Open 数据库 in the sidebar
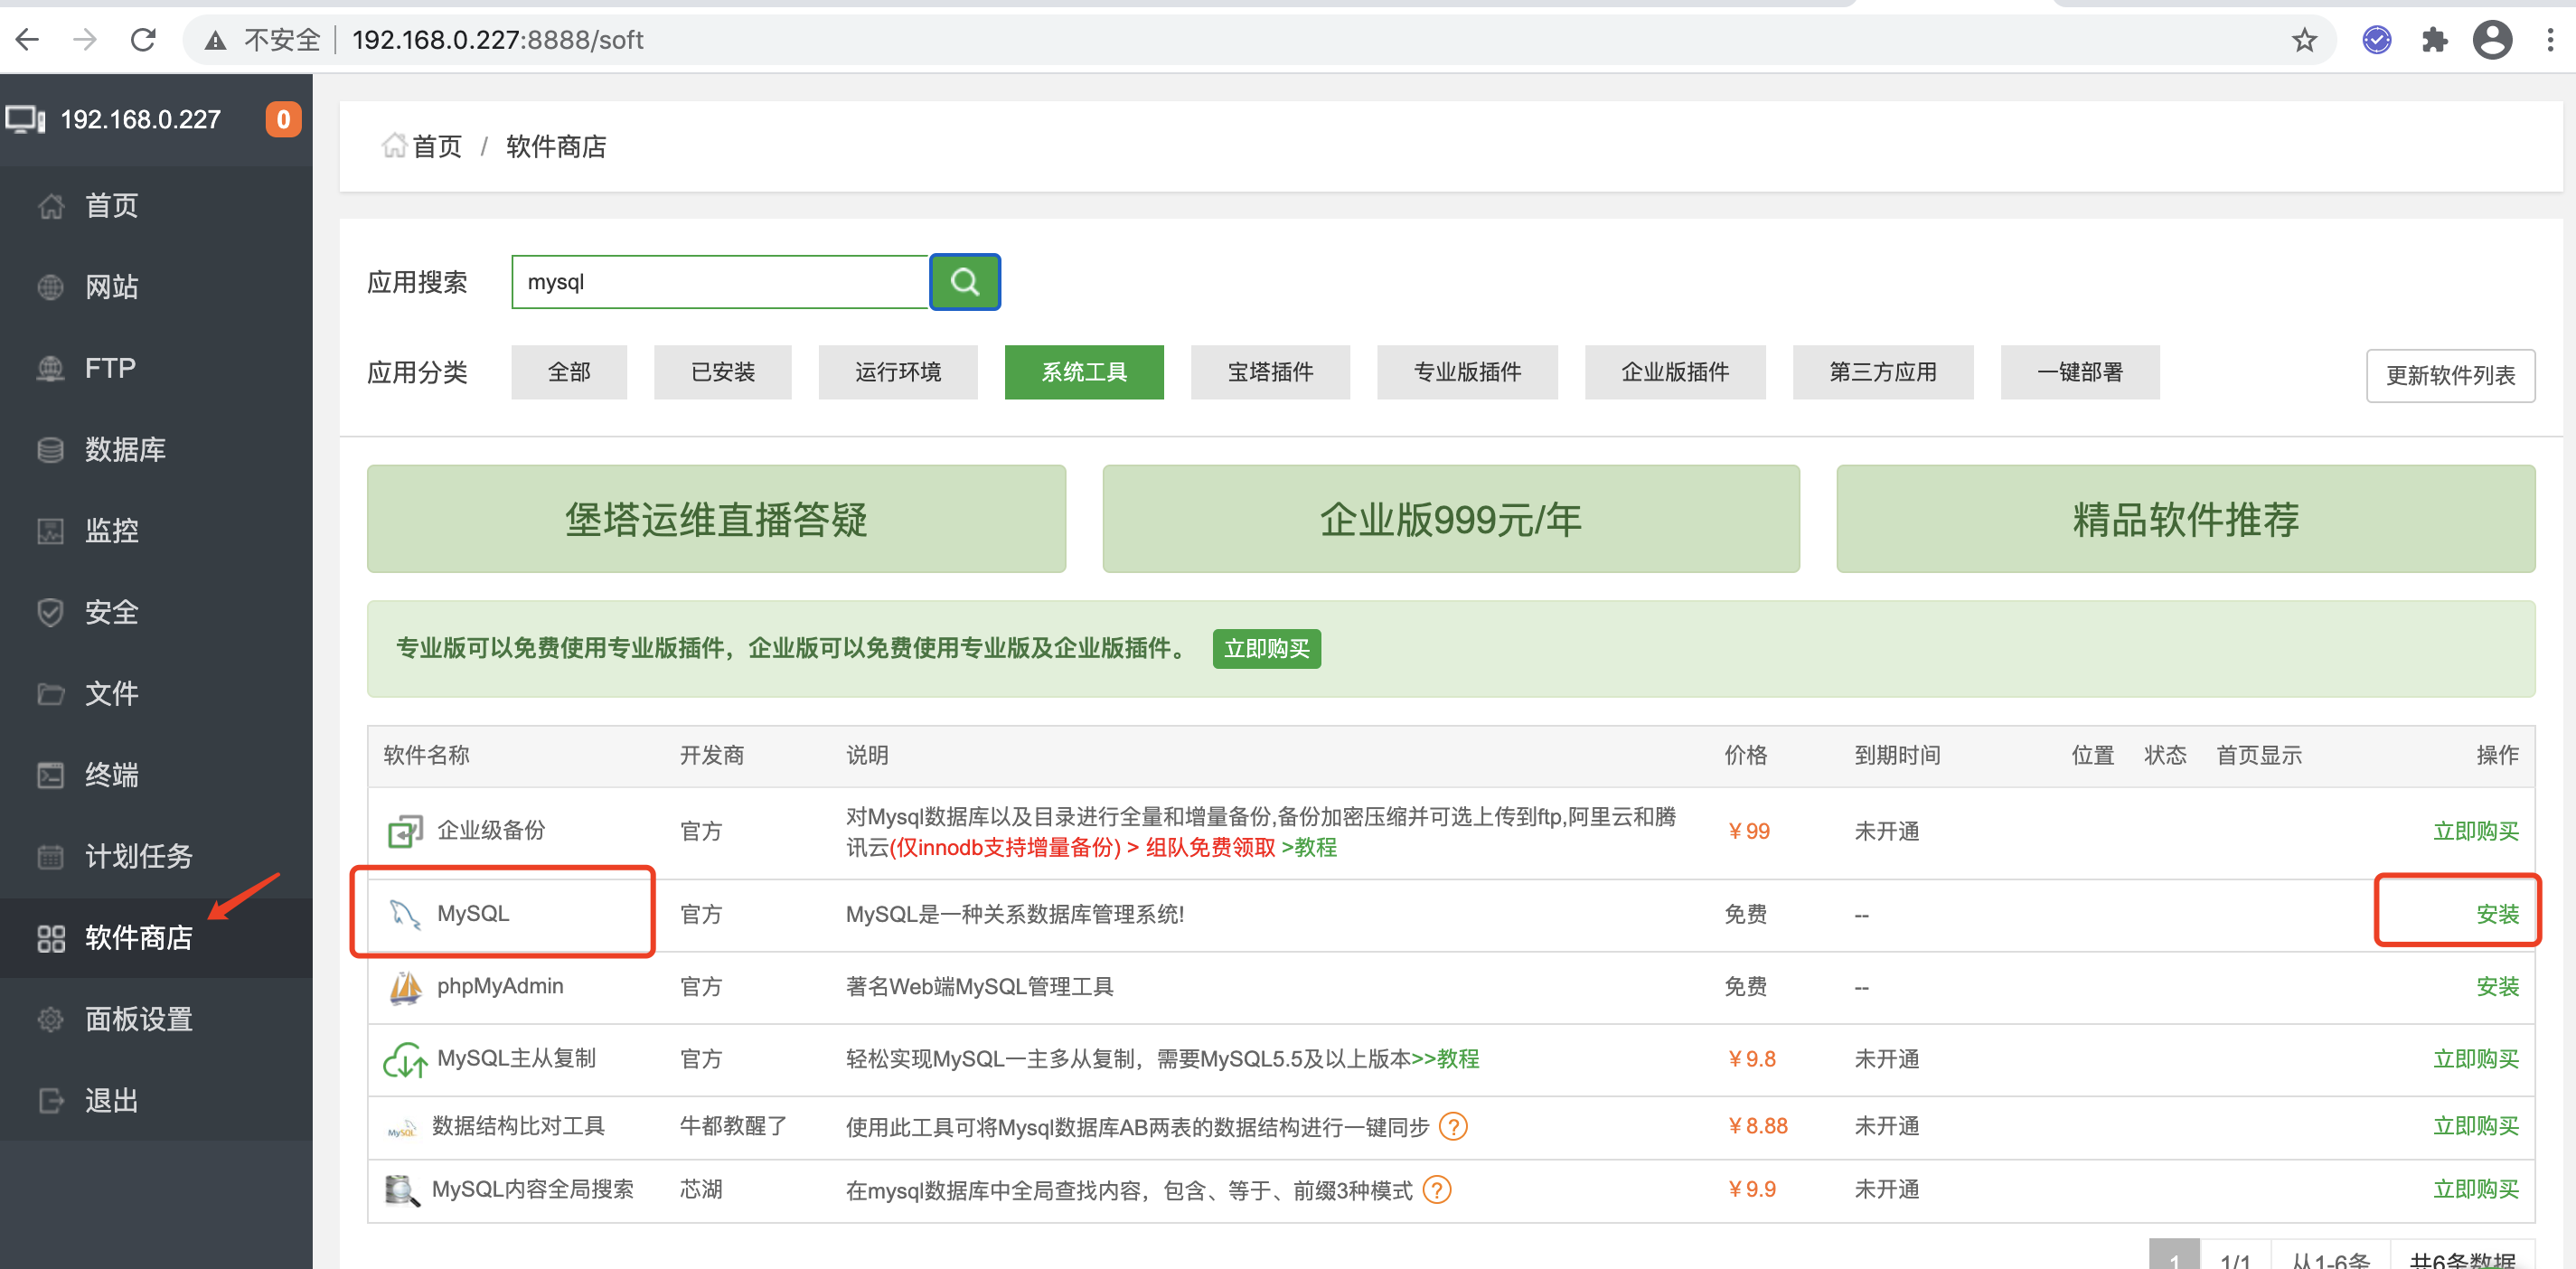The width and height of the screenshot is (2576, 1269). coord(125,449)
